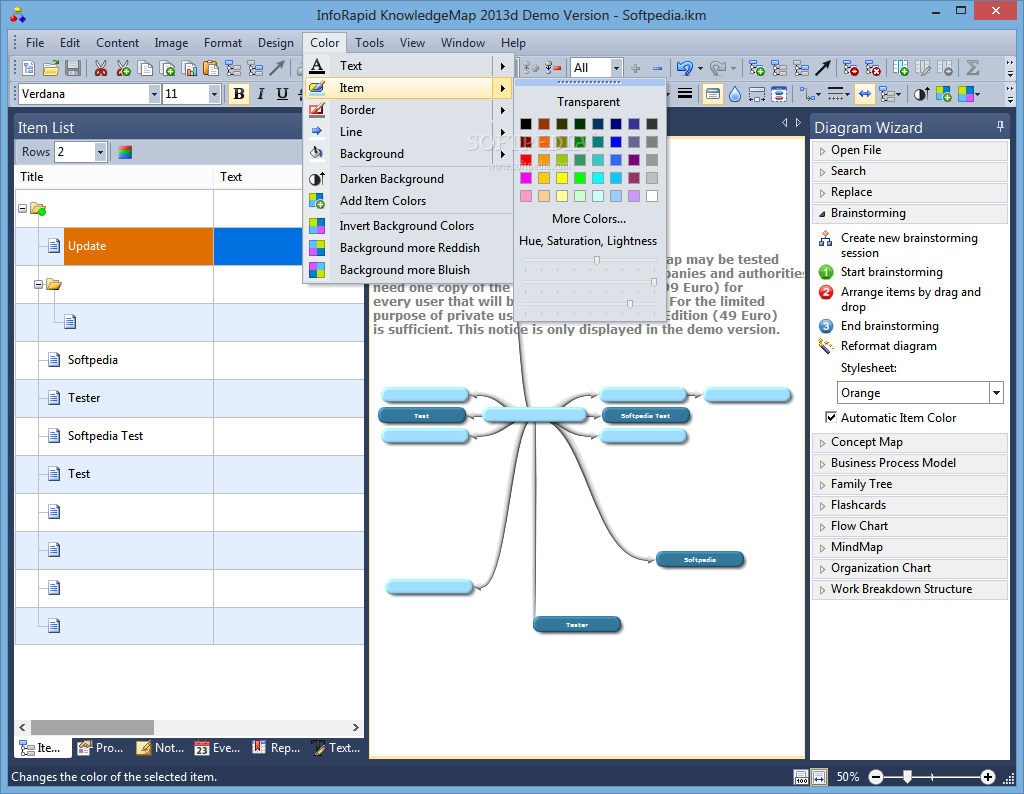Click Start brainstorming link

point(891,272)
